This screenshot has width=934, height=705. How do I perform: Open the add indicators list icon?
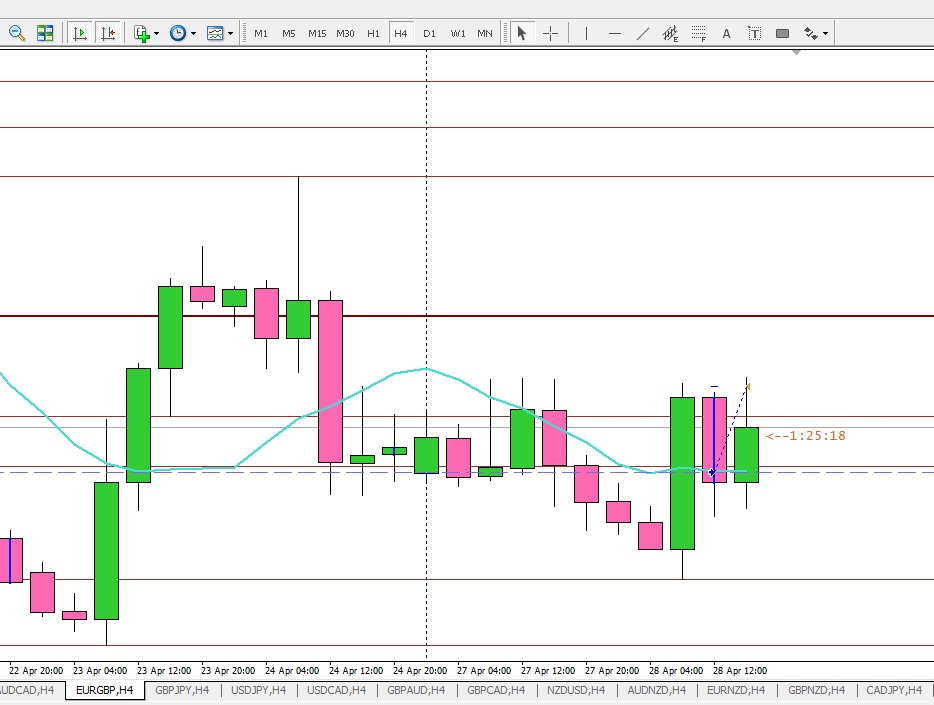click(x=142, y=33)
